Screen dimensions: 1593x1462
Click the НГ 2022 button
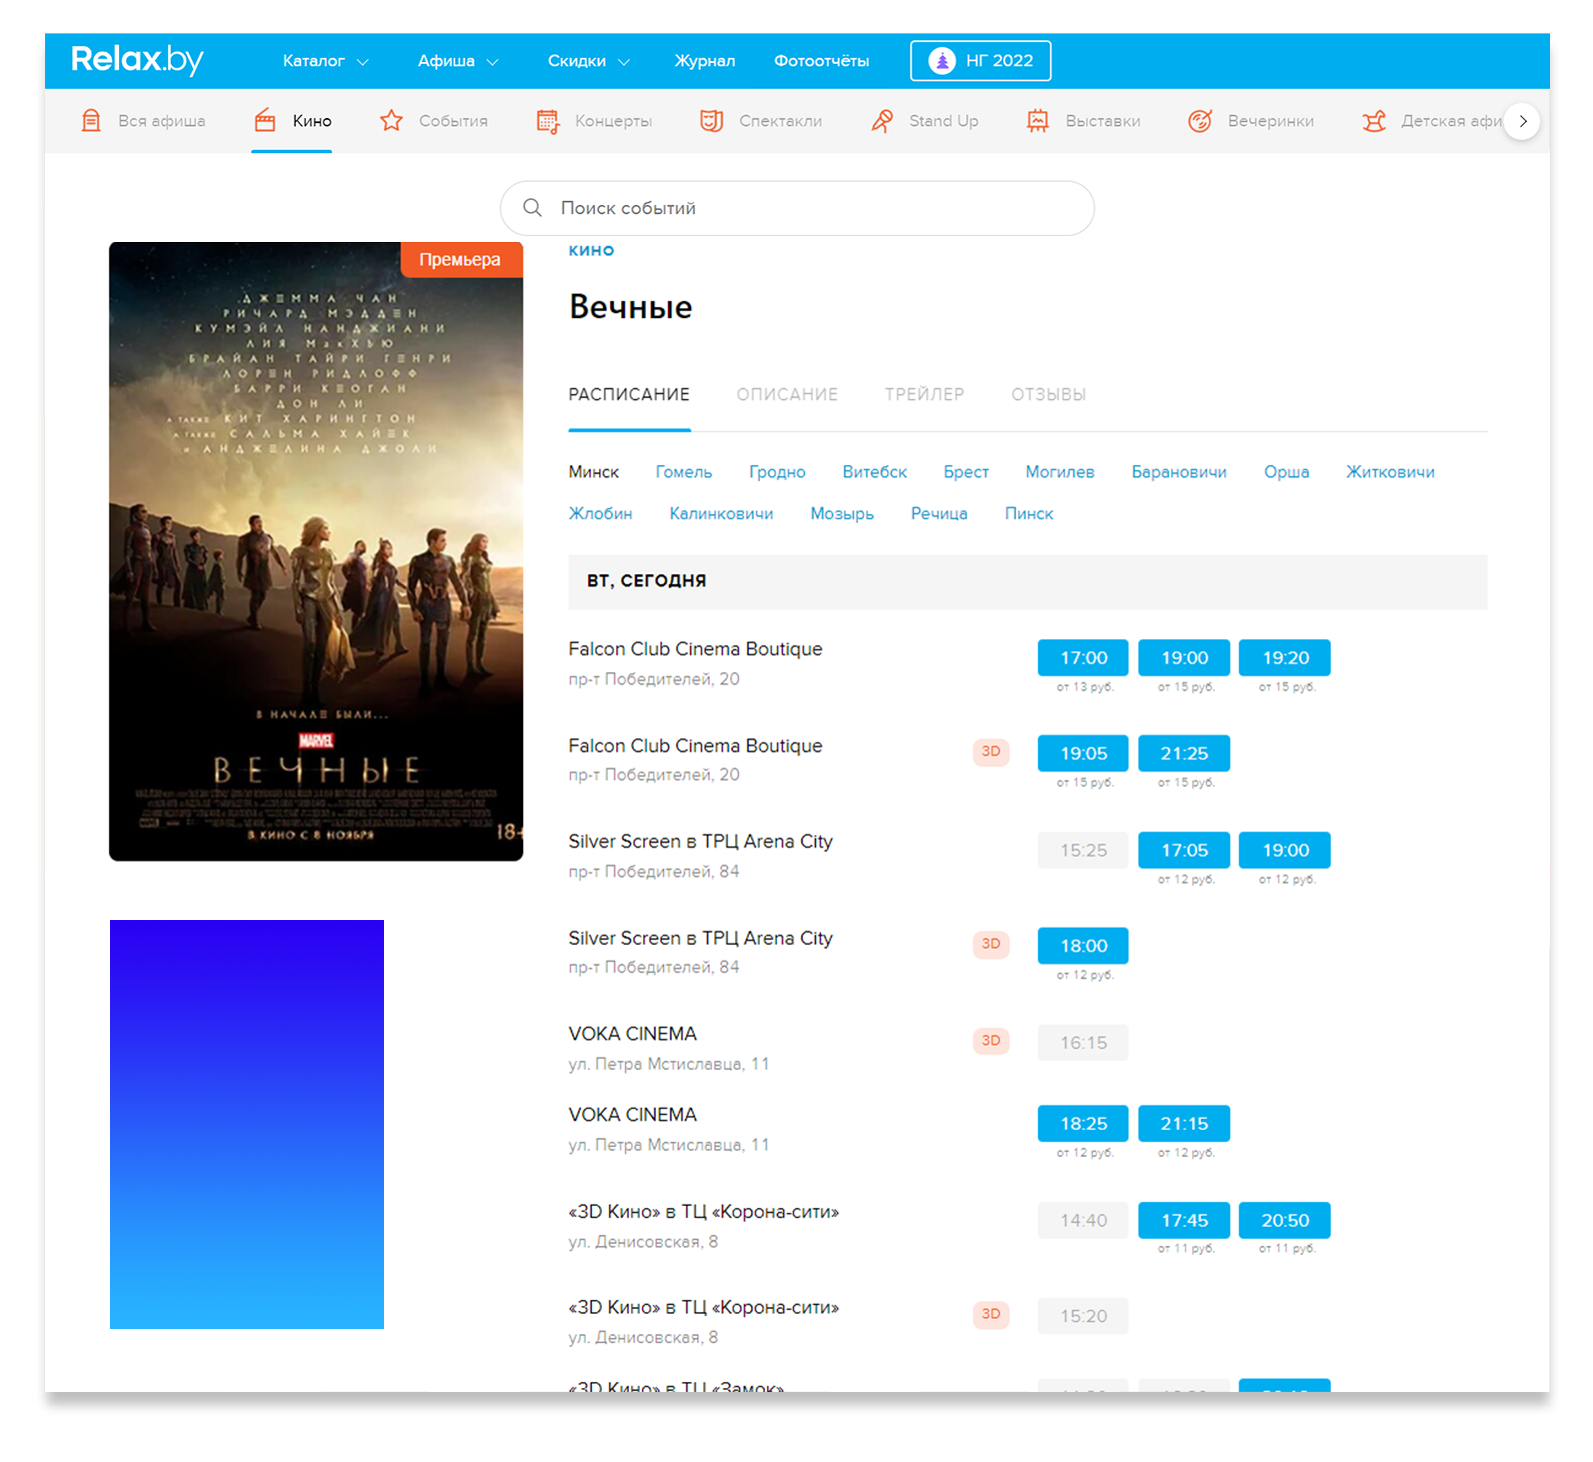click(980, 61)
